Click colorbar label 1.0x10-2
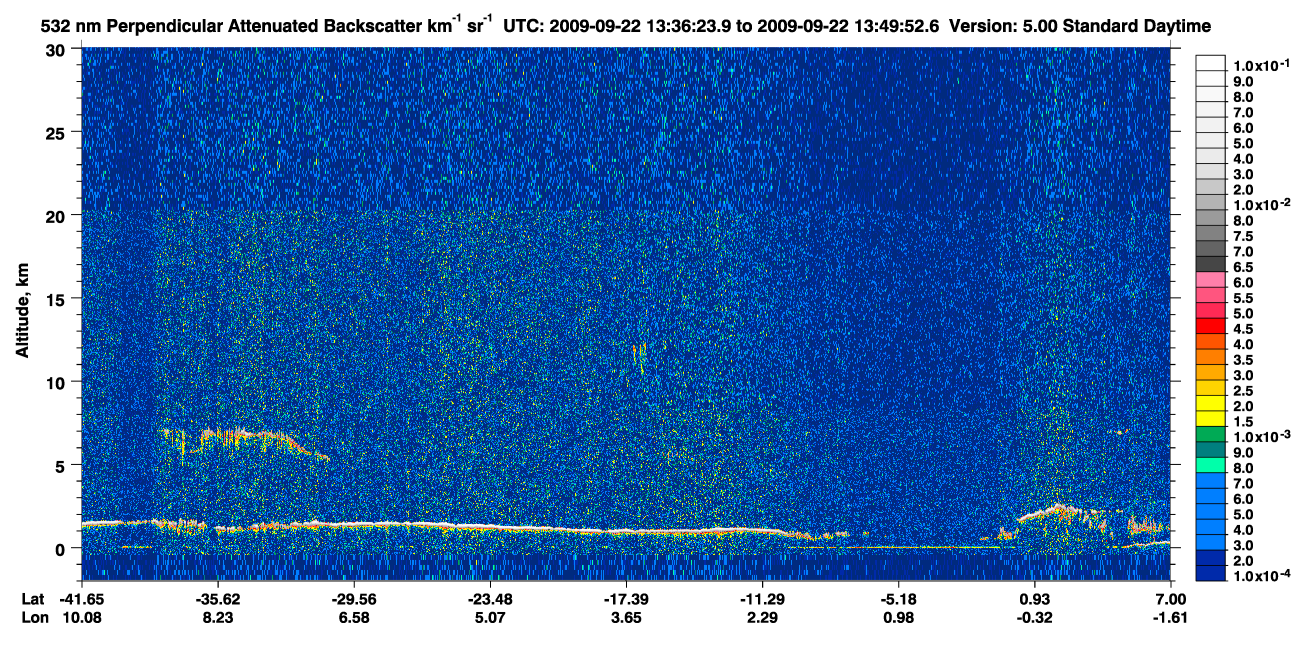1300x667 pixels. 1261,205
